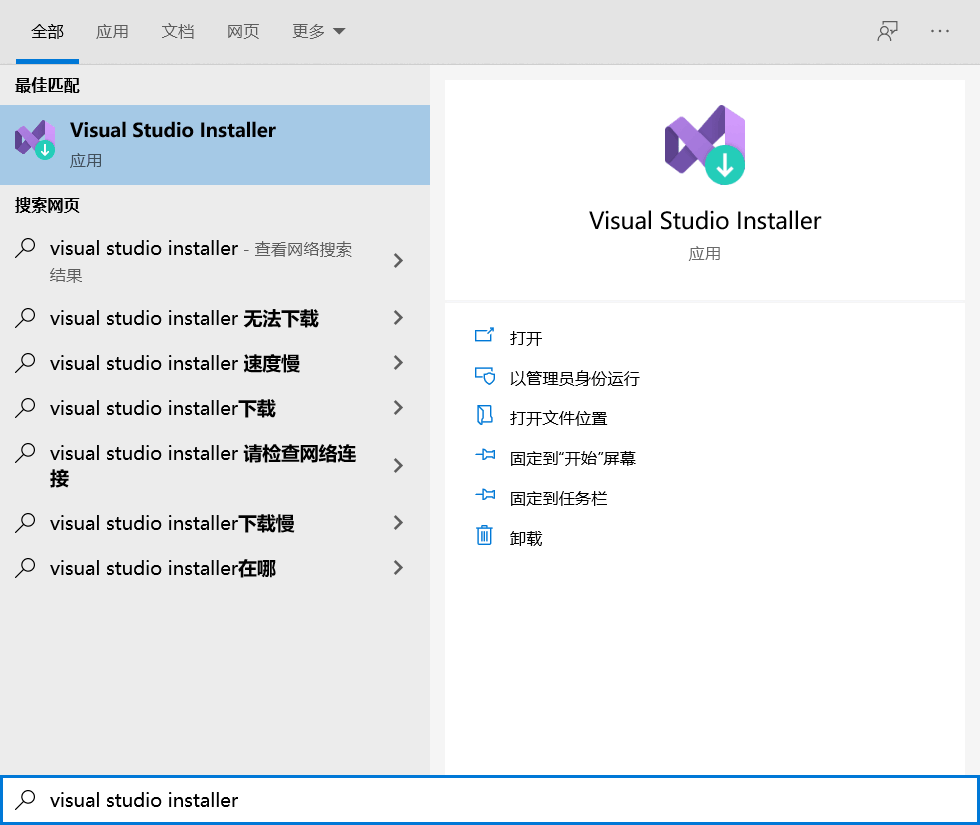Expand arrow for 下载慢 suggestion
Image resolution: width=980 pixels, height=825 pixels.
(x=398, y=523)
